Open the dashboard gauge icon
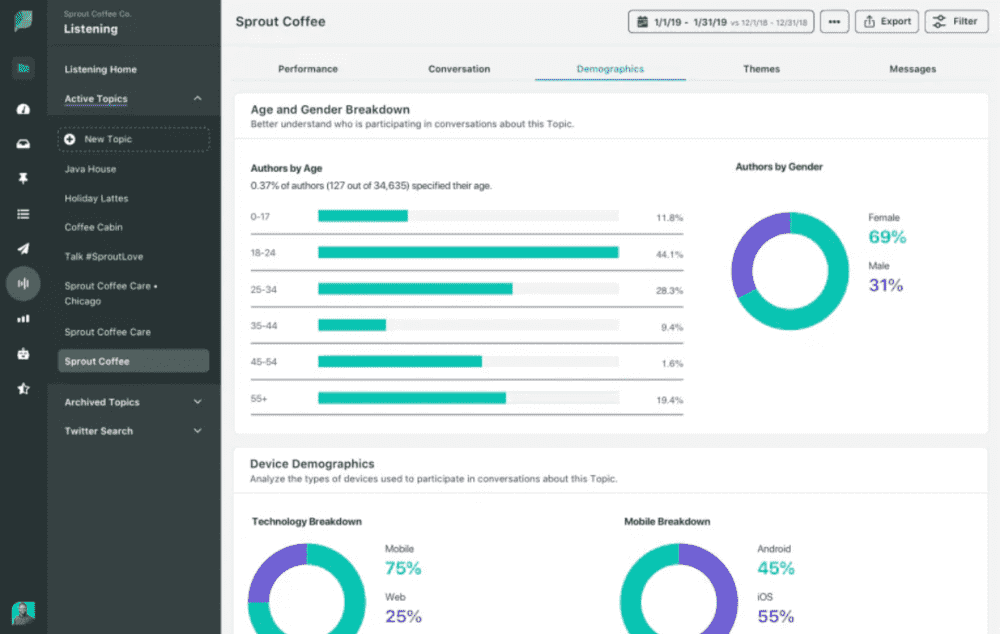 click(x=23, y=109)
